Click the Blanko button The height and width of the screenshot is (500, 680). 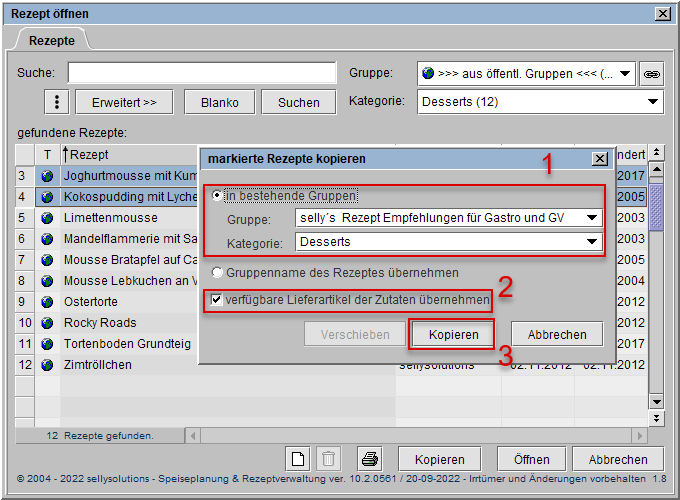(x=219, y=102)
